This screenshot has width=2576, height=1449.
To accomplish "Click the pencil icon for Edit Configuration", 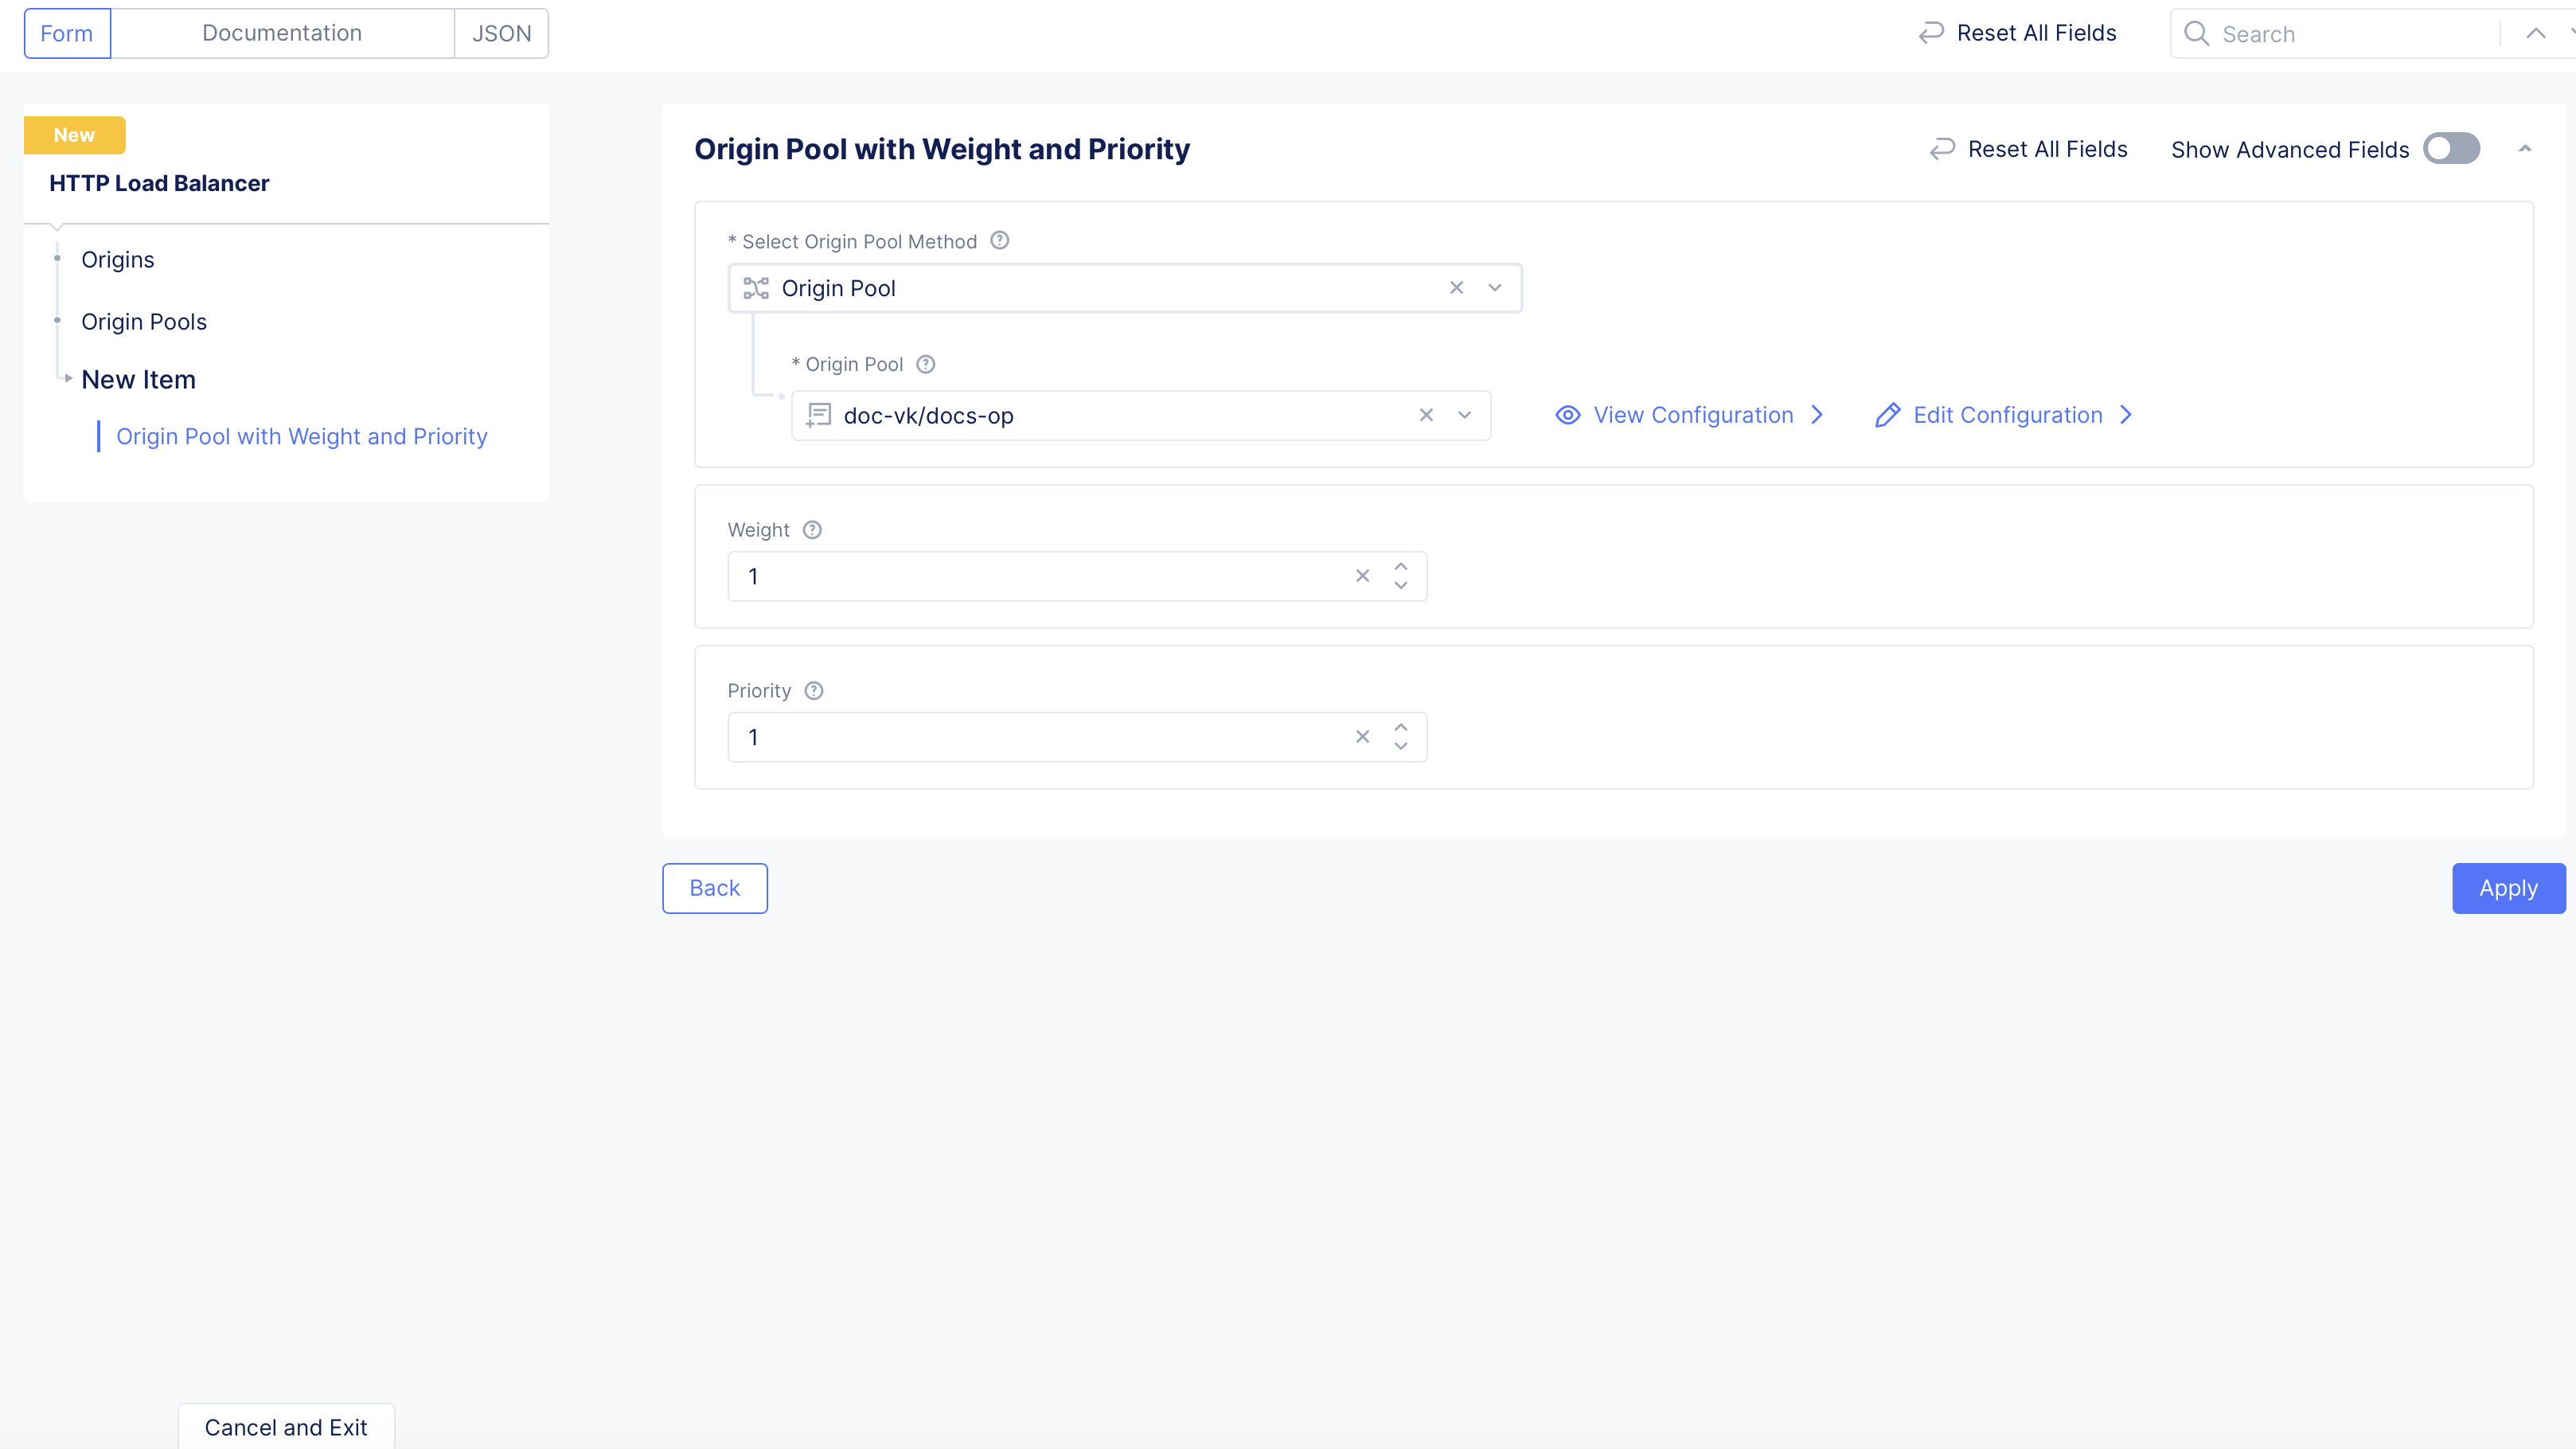I will pos(1887,415).
